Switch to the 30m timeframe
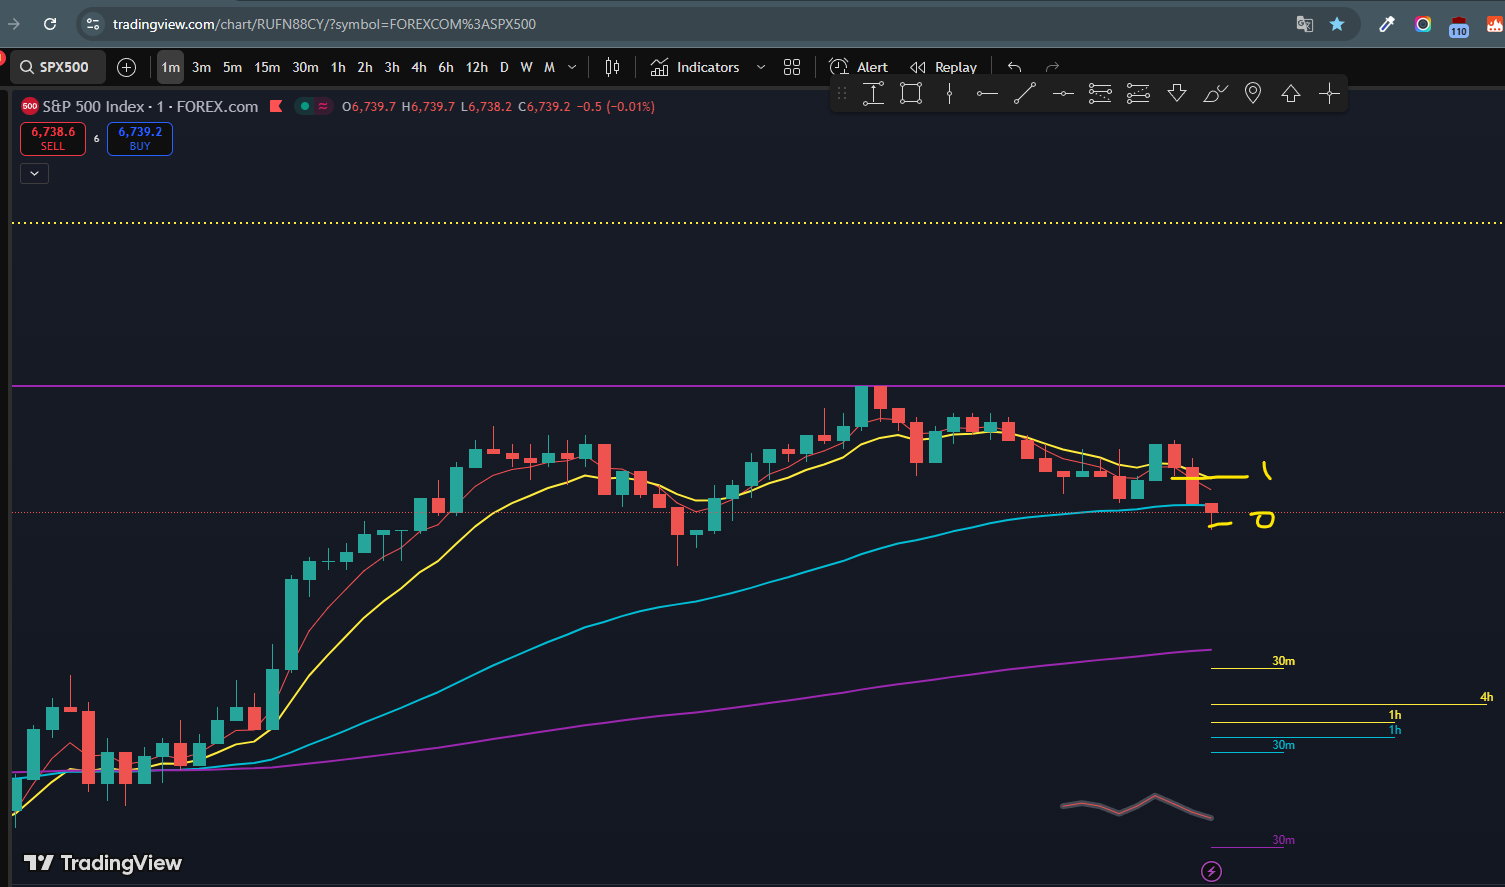 [x=305, y=67]
